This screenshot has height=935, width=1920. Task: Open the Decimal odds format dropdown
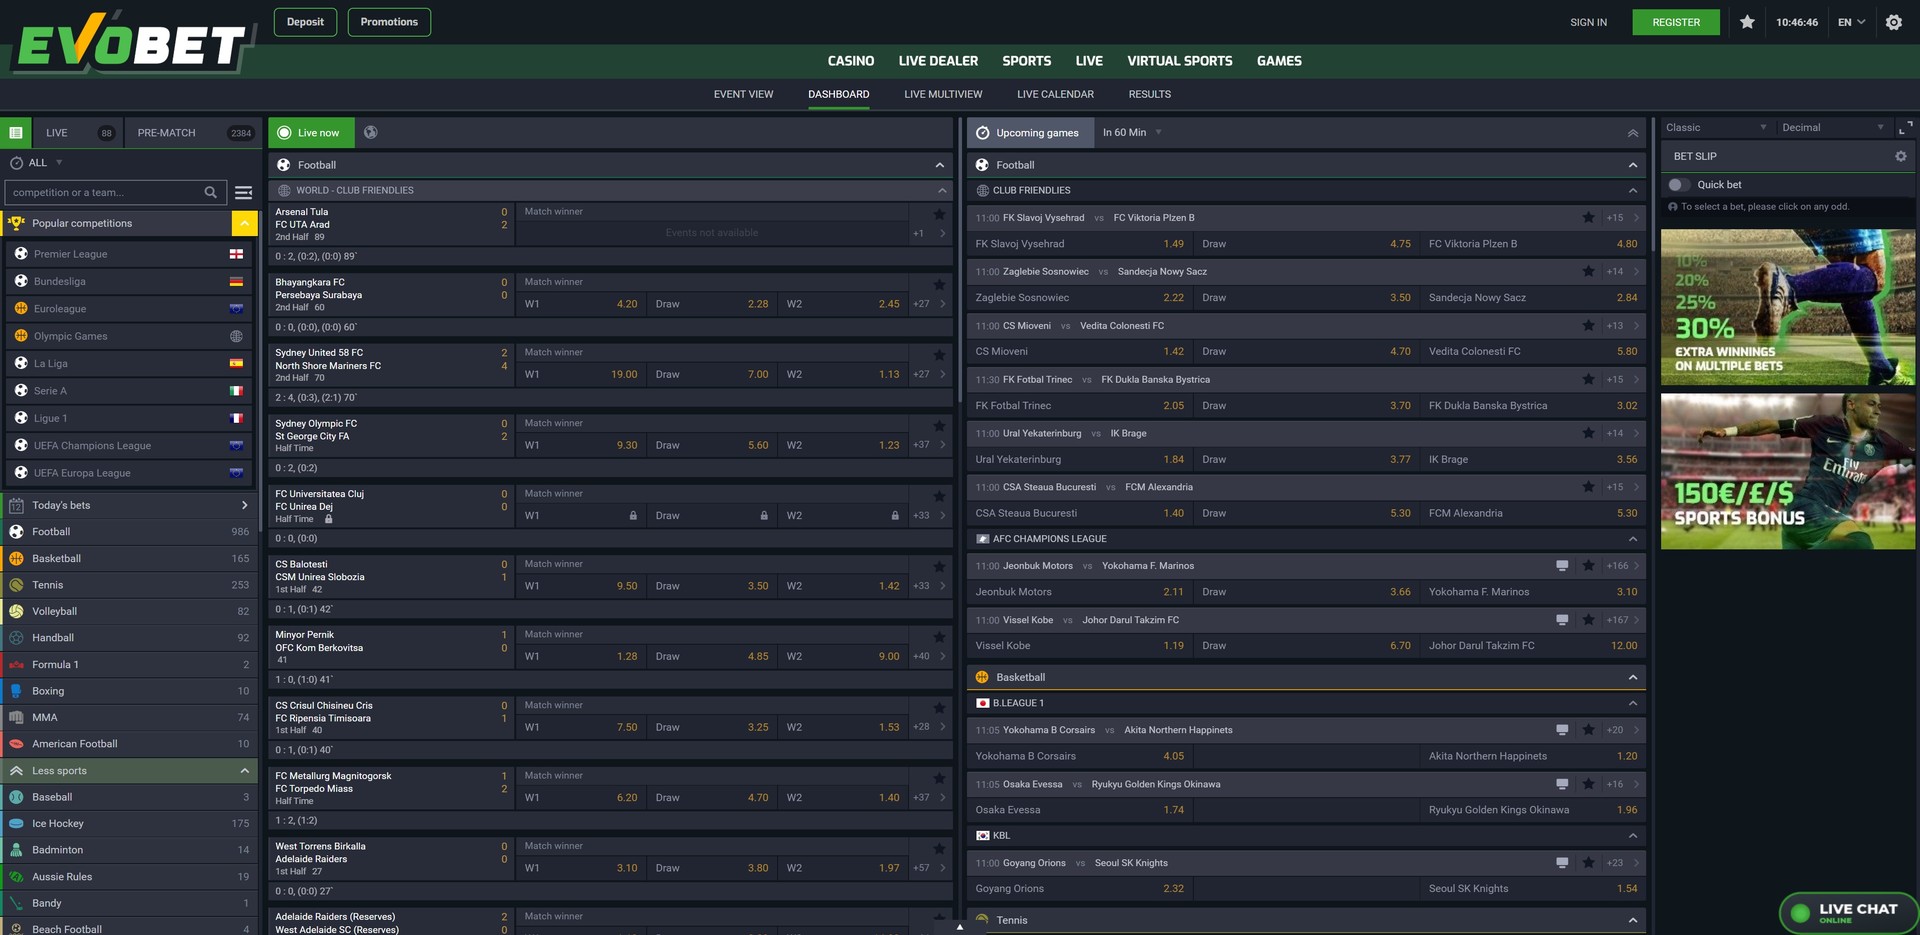point(1833,128)
